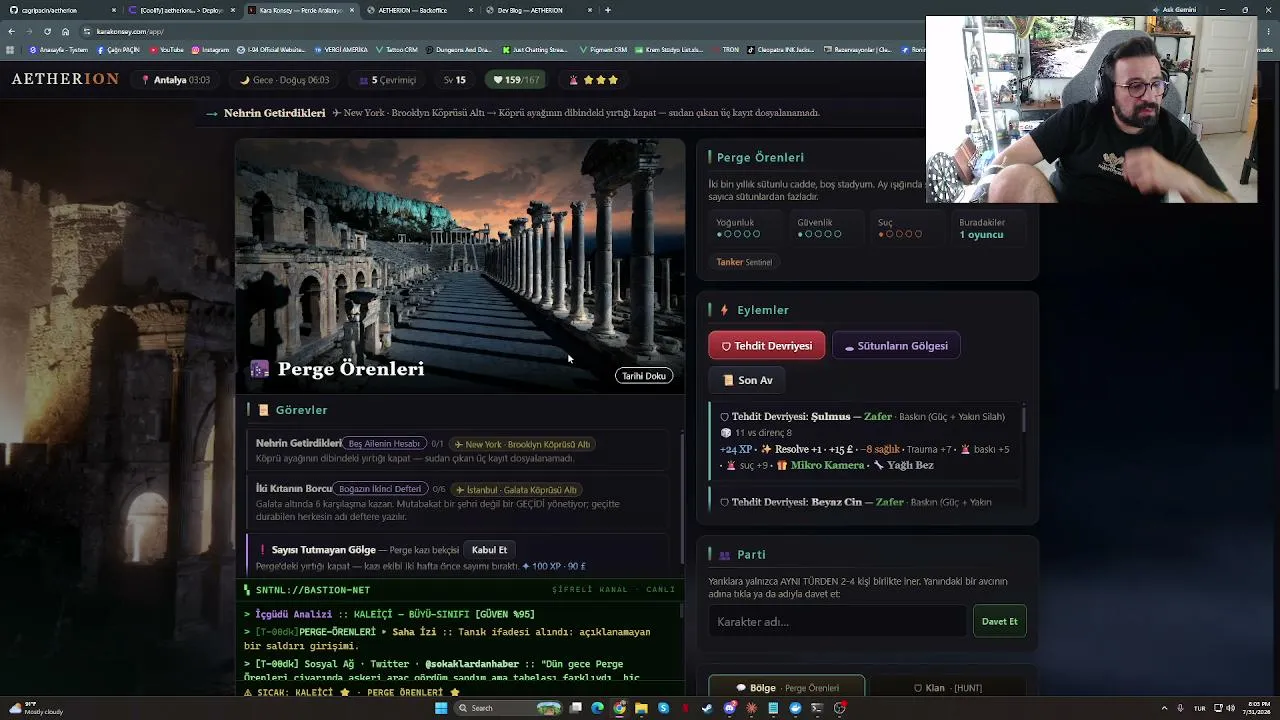This screenshot has height=720, width=1280.
Task: Click the scroll icon beside Görevler
Action: tap(264, 410)
